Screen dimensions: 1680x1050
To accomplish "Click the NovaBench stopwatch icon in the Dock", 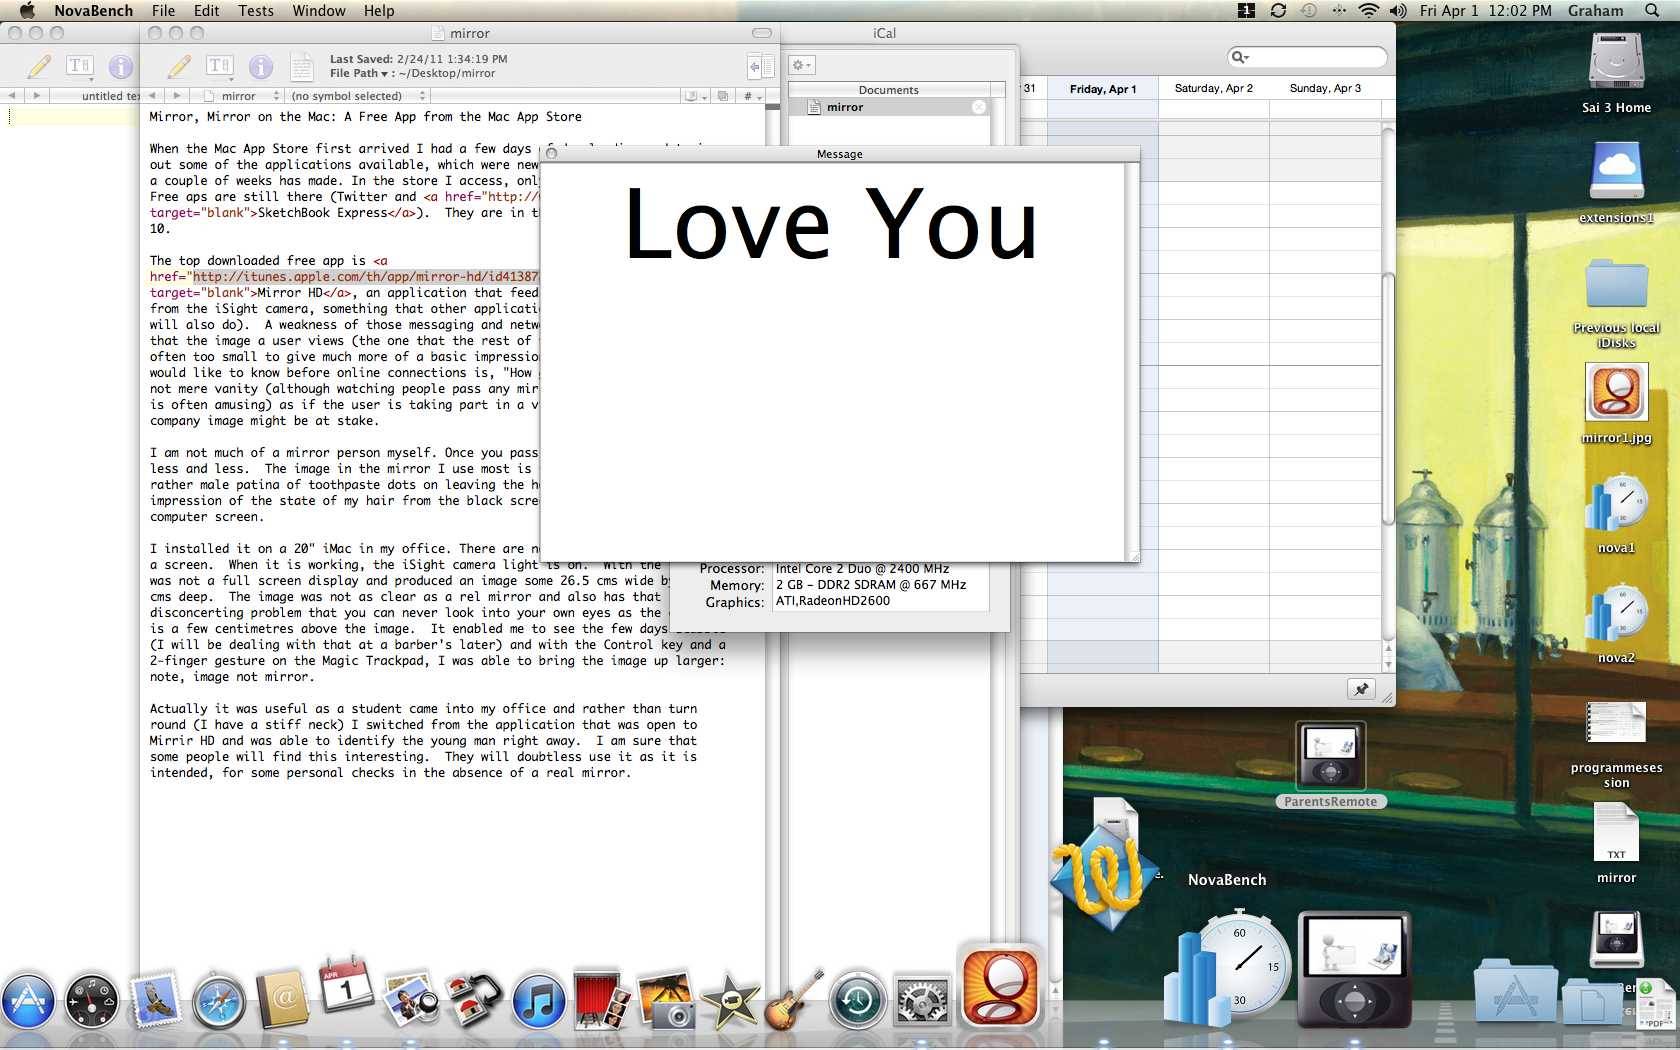I will pyautogui.click(x=1227, y=968).
